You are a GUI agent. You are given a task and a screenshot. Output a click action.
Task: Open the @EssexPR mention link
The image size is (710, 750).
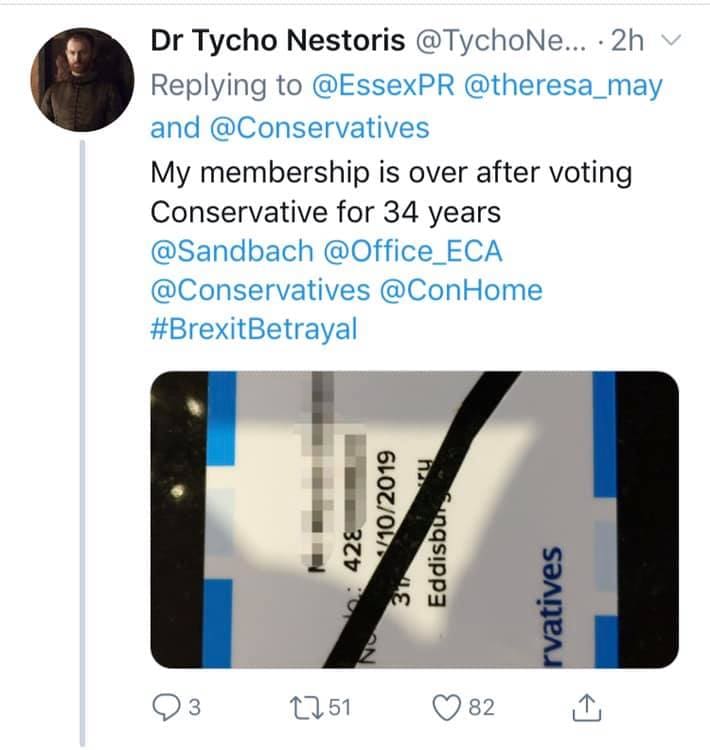tap(383, 85)
